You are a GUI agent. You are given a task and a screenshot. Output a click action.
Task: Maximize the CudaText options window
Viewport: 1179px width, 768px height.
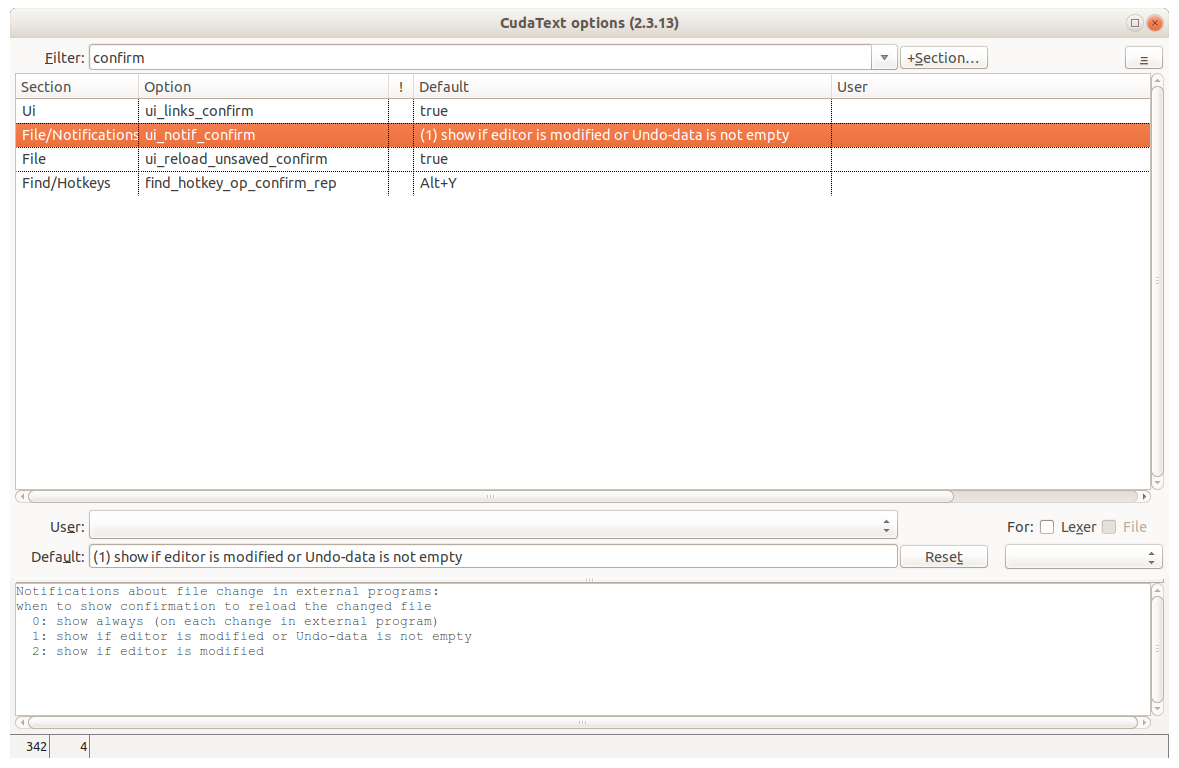[x=1135, y=23]
